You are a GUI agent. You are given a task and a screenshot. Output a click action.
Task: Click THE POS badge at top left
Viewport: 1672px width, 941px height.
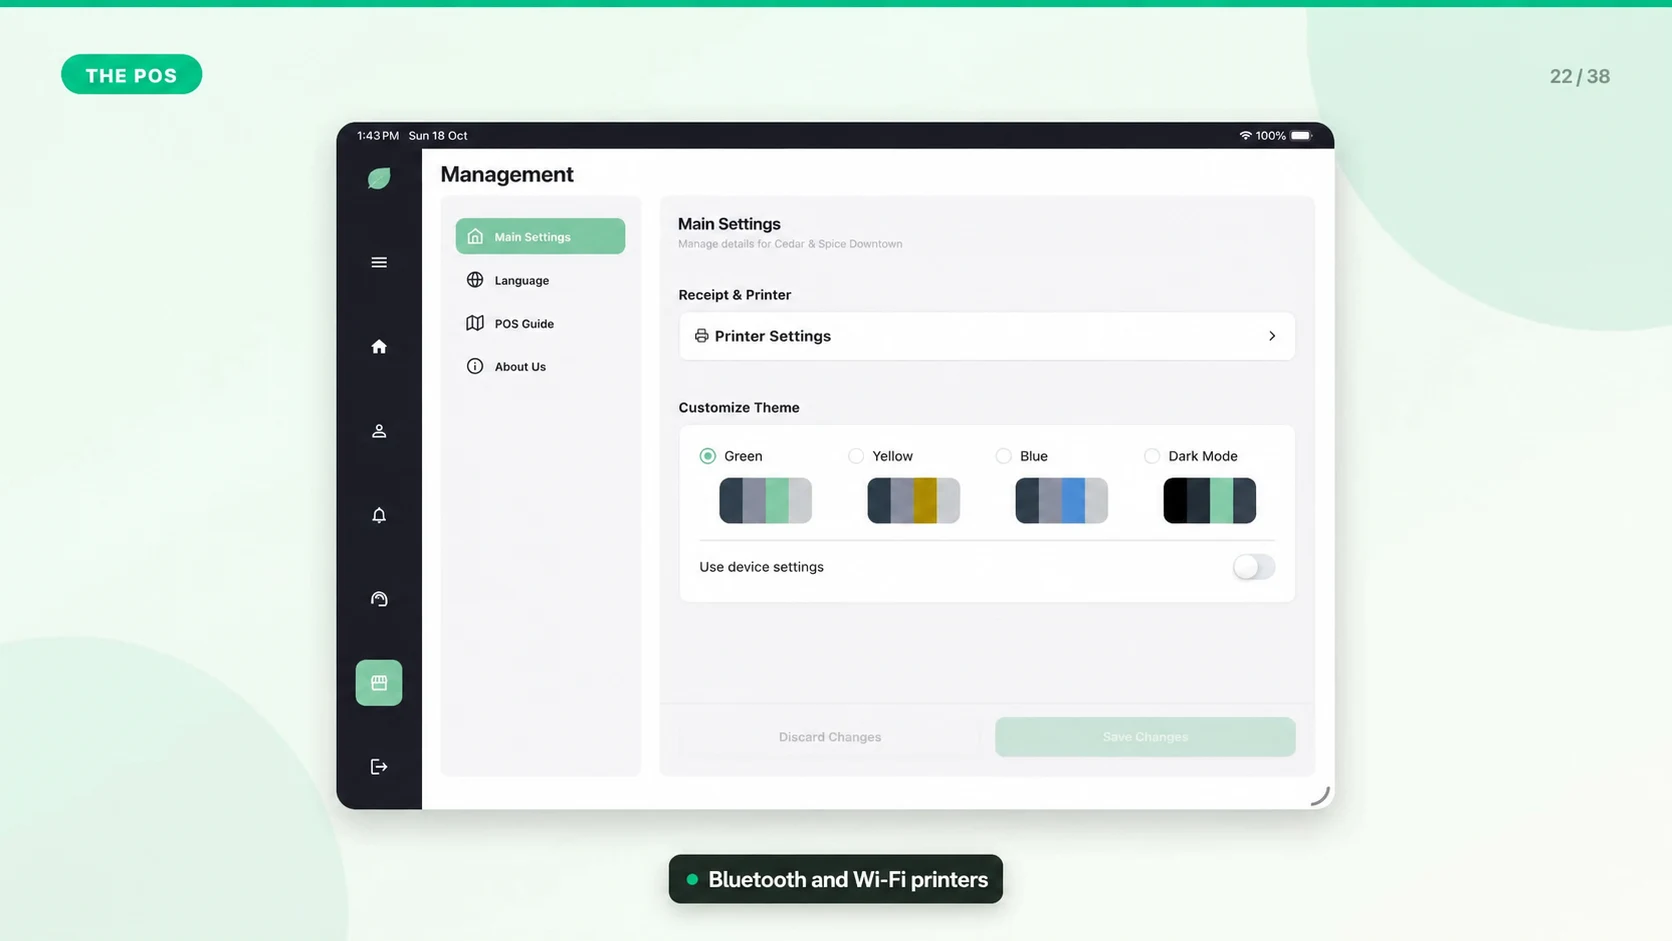coord(131,75)
